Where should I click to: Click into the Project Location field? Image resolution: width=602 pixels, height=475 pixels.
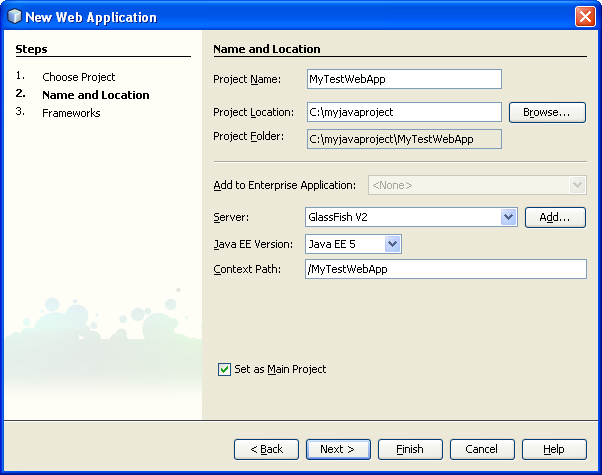(404, 112)
